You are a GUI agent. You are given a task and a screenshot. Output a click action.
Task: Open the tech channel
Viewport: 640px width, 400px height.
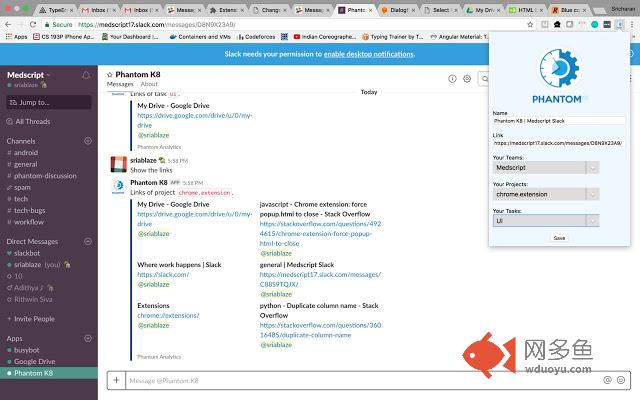pyautogui.click(x=21, y=199)
